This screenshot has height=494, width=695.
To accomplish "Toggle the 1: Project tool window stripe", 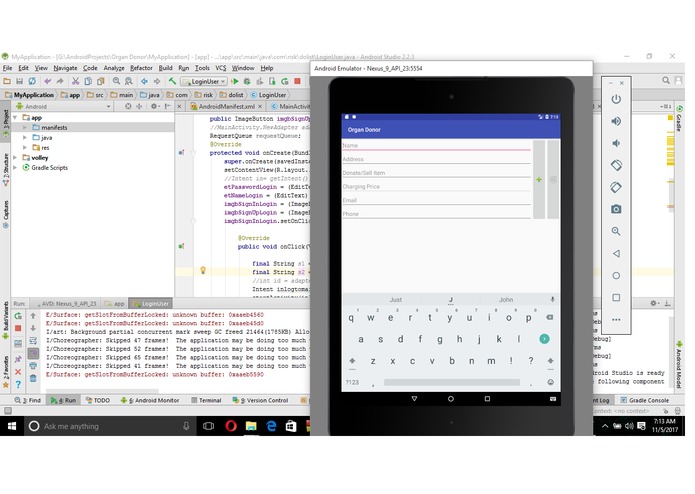I will (x=5, y=124).
